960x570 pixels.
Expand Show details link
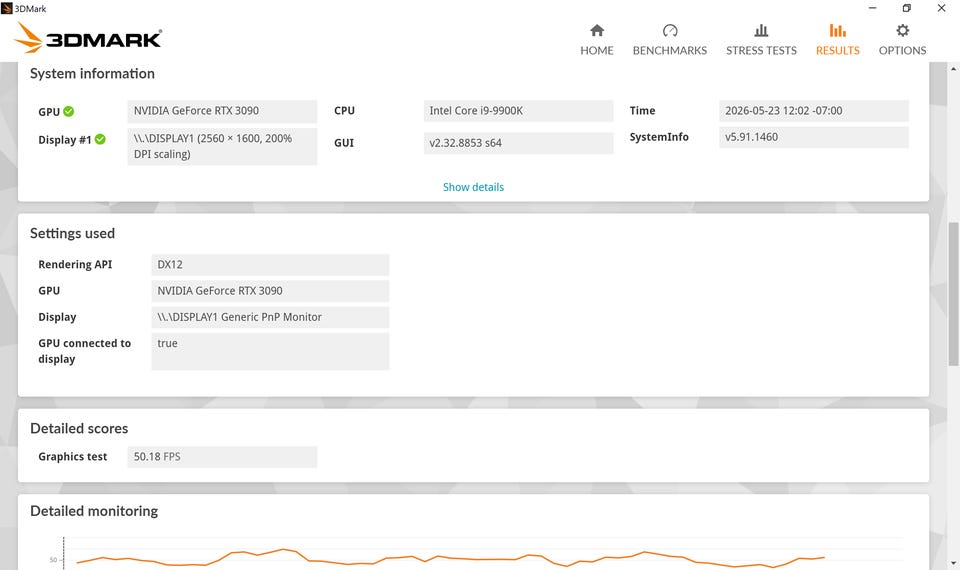pyautogui.click(x=473, y=187)
